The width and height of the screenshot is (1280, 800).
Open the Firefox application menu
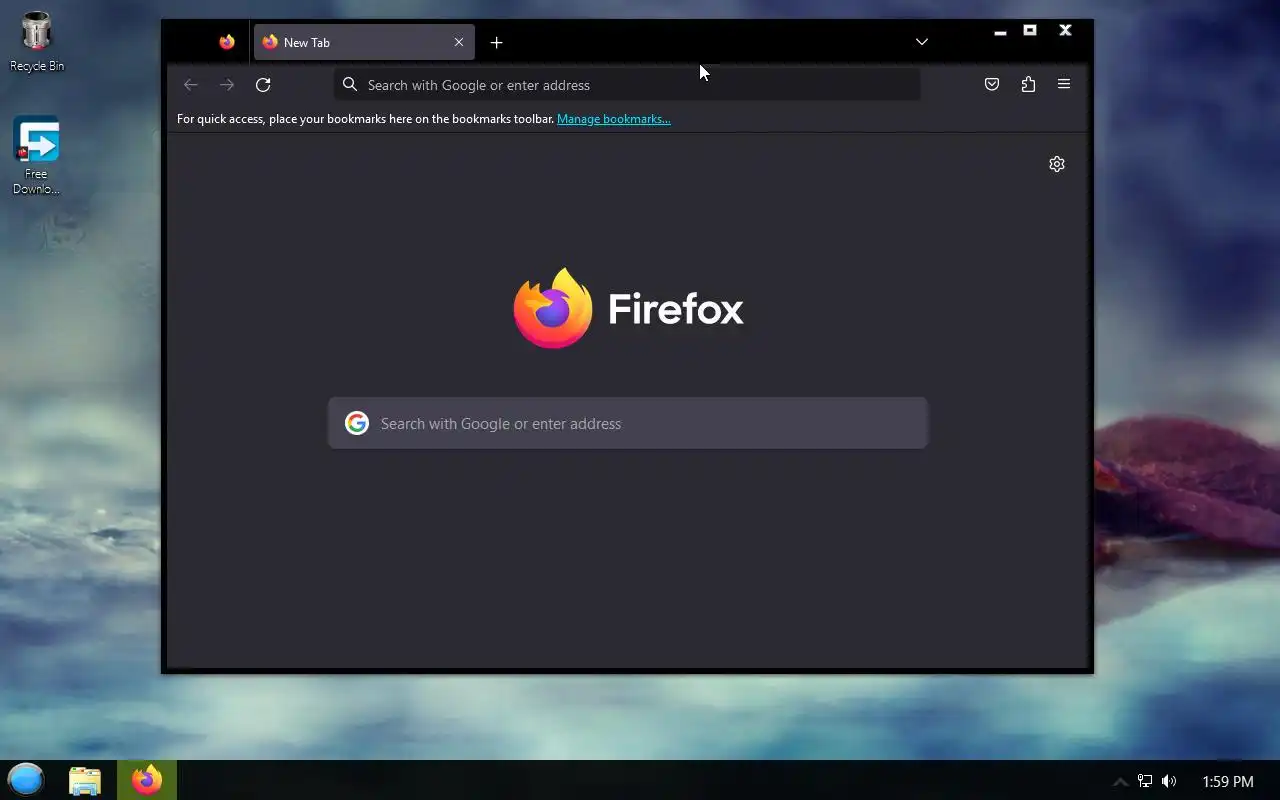(x=1064, y=85)
